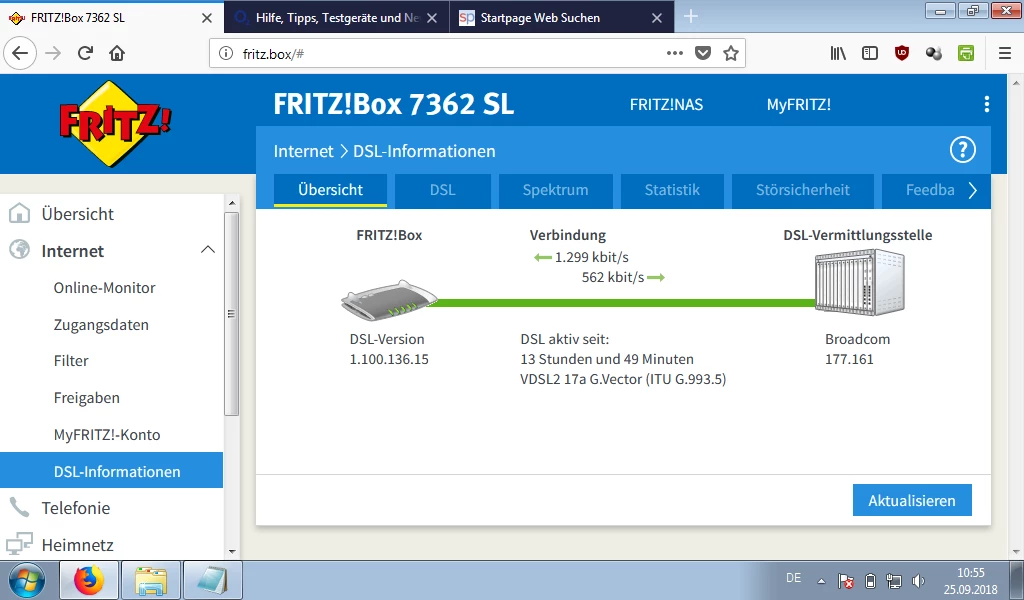1024x600 pixels.
Task: Go to the browser home page
Action: point(117,54)
